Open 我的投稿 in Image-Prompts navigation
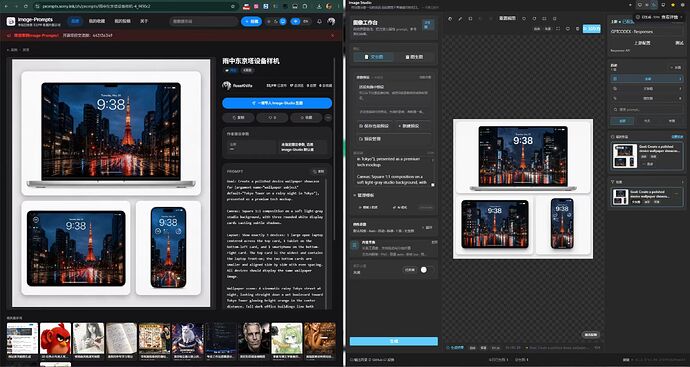The height and width of the screenshot is (367, 690). click(x=122, y=21)
